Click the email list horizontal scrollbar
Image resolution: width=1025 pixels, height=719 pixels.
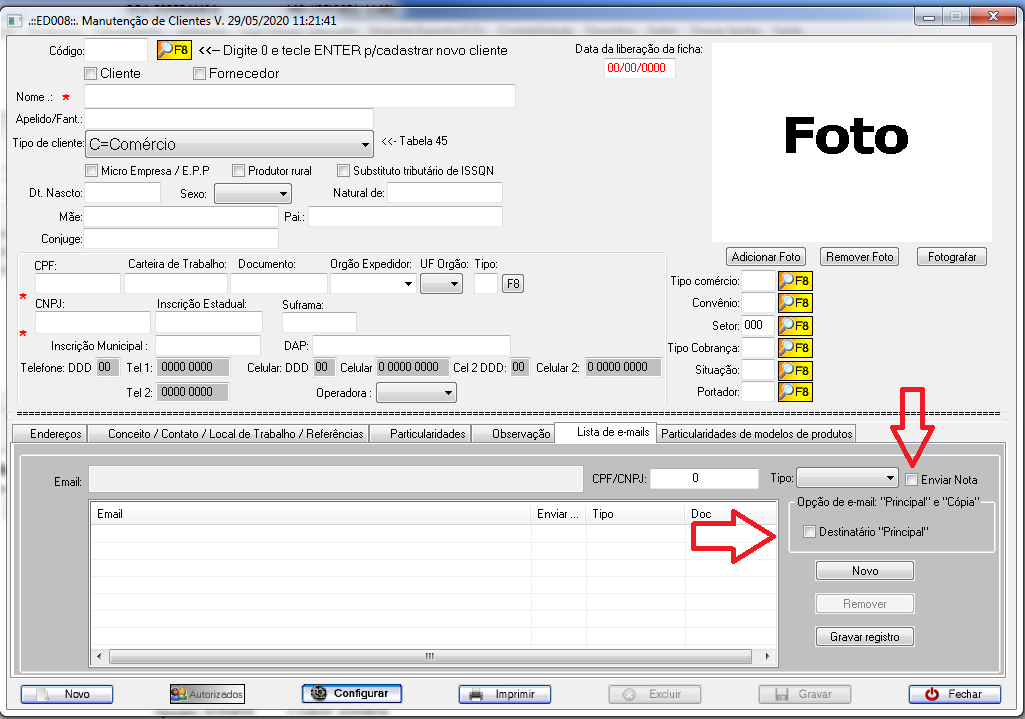(x=430, y=657)
